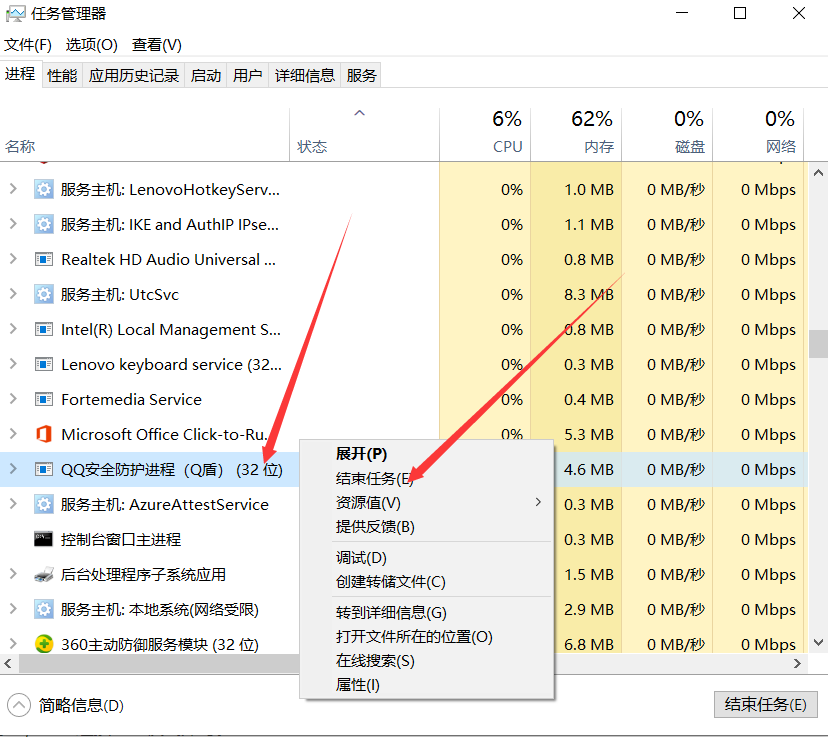
Task: Click the UtcSvc service host gear icon
Action: click(x=44, y=294)
